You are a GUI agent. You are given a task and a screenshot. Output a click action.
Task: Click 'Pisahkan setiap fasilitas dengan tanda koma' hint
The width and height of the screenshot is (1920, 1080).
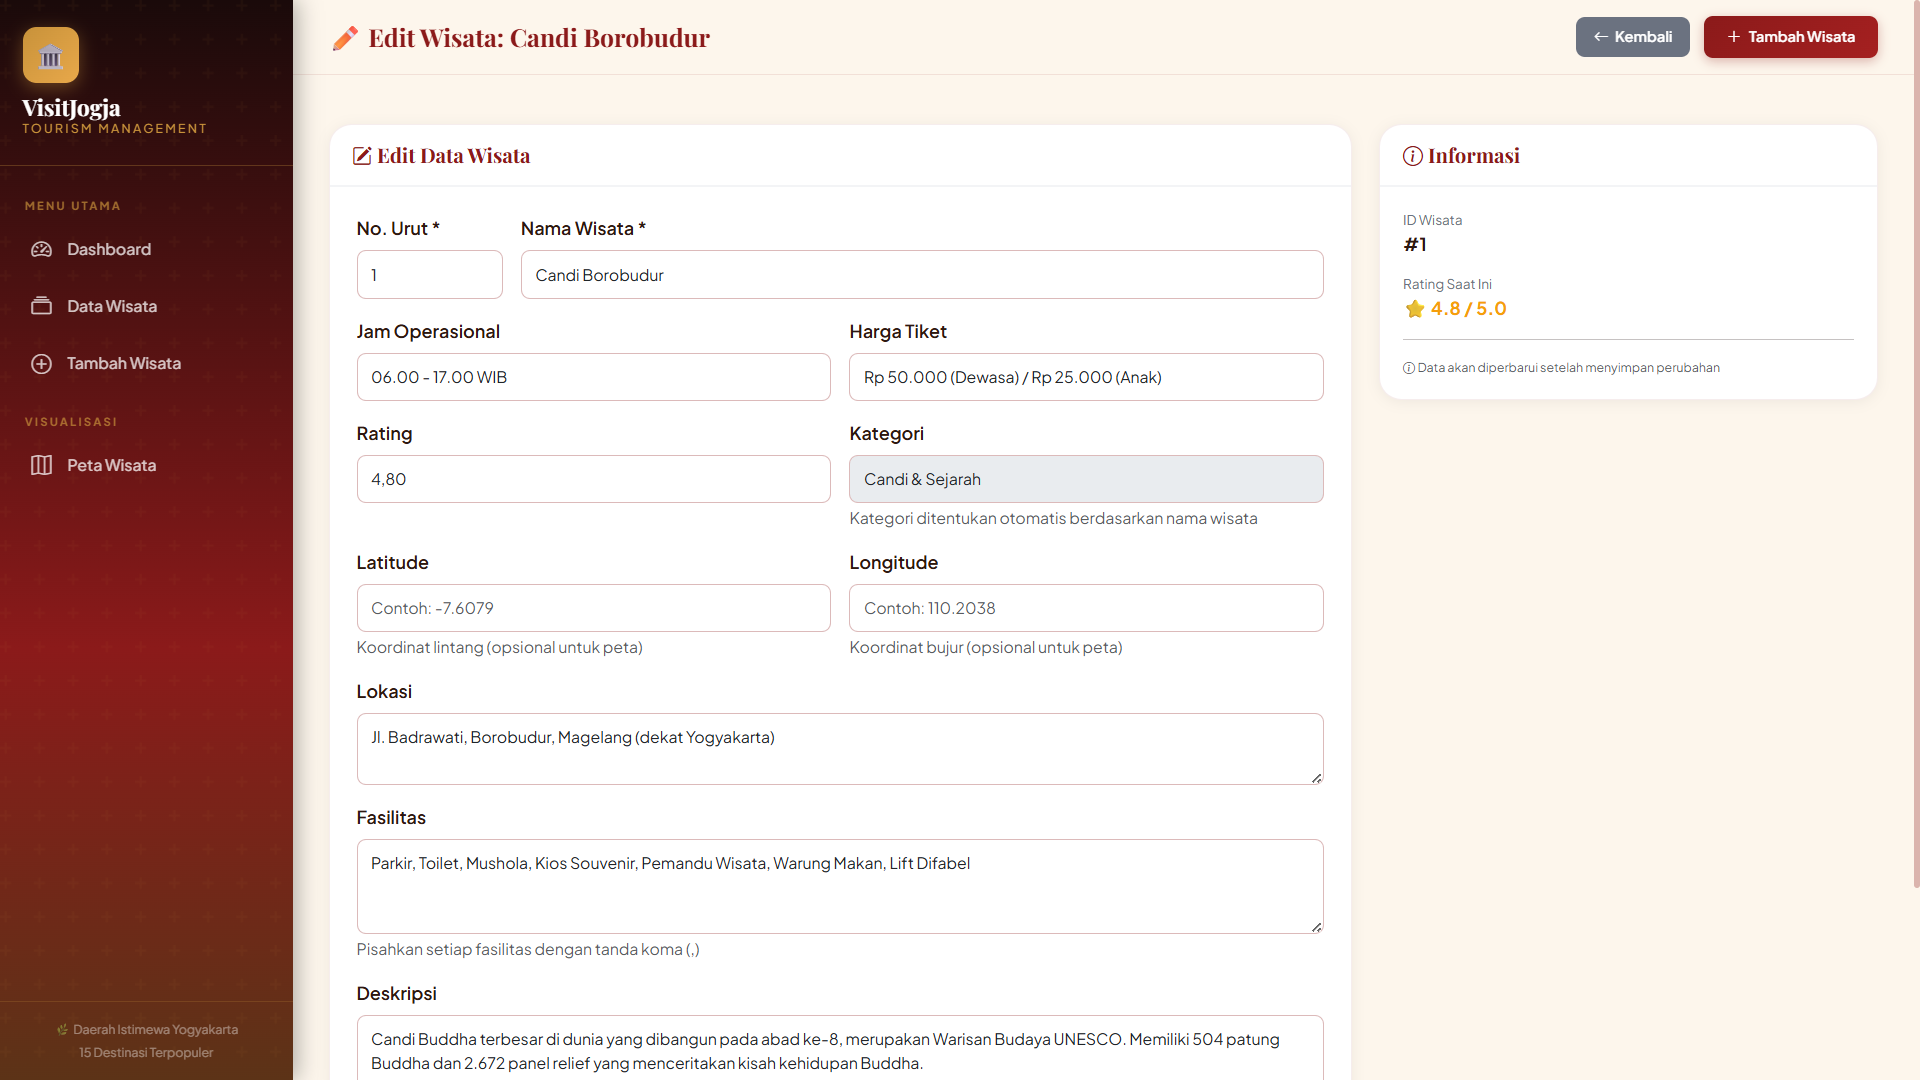coord(528,949)
